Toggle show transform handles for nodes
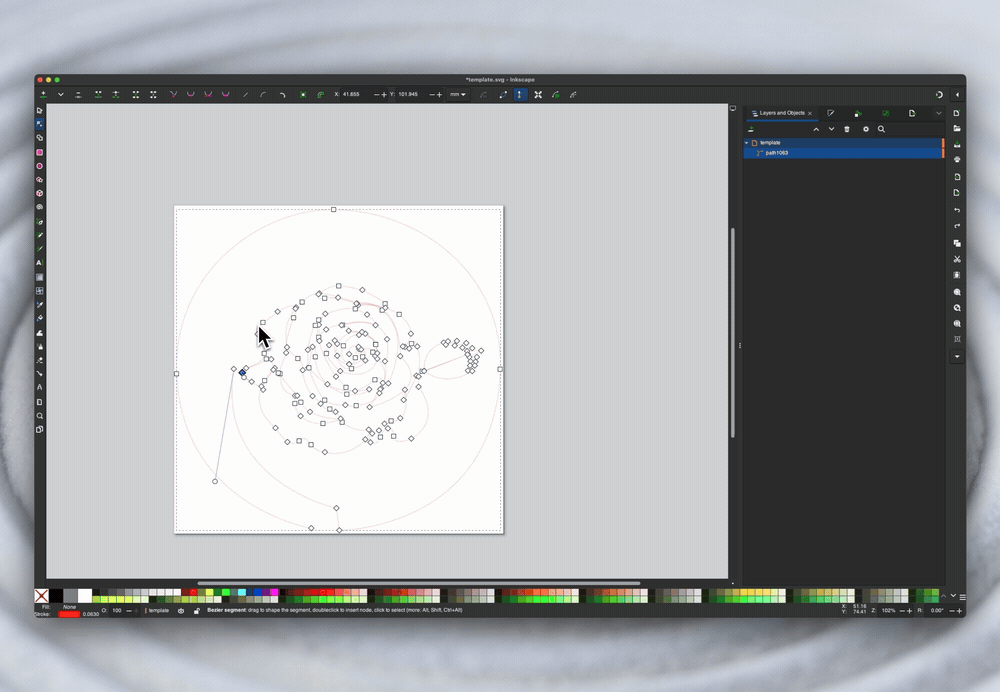 click(538, 94)
